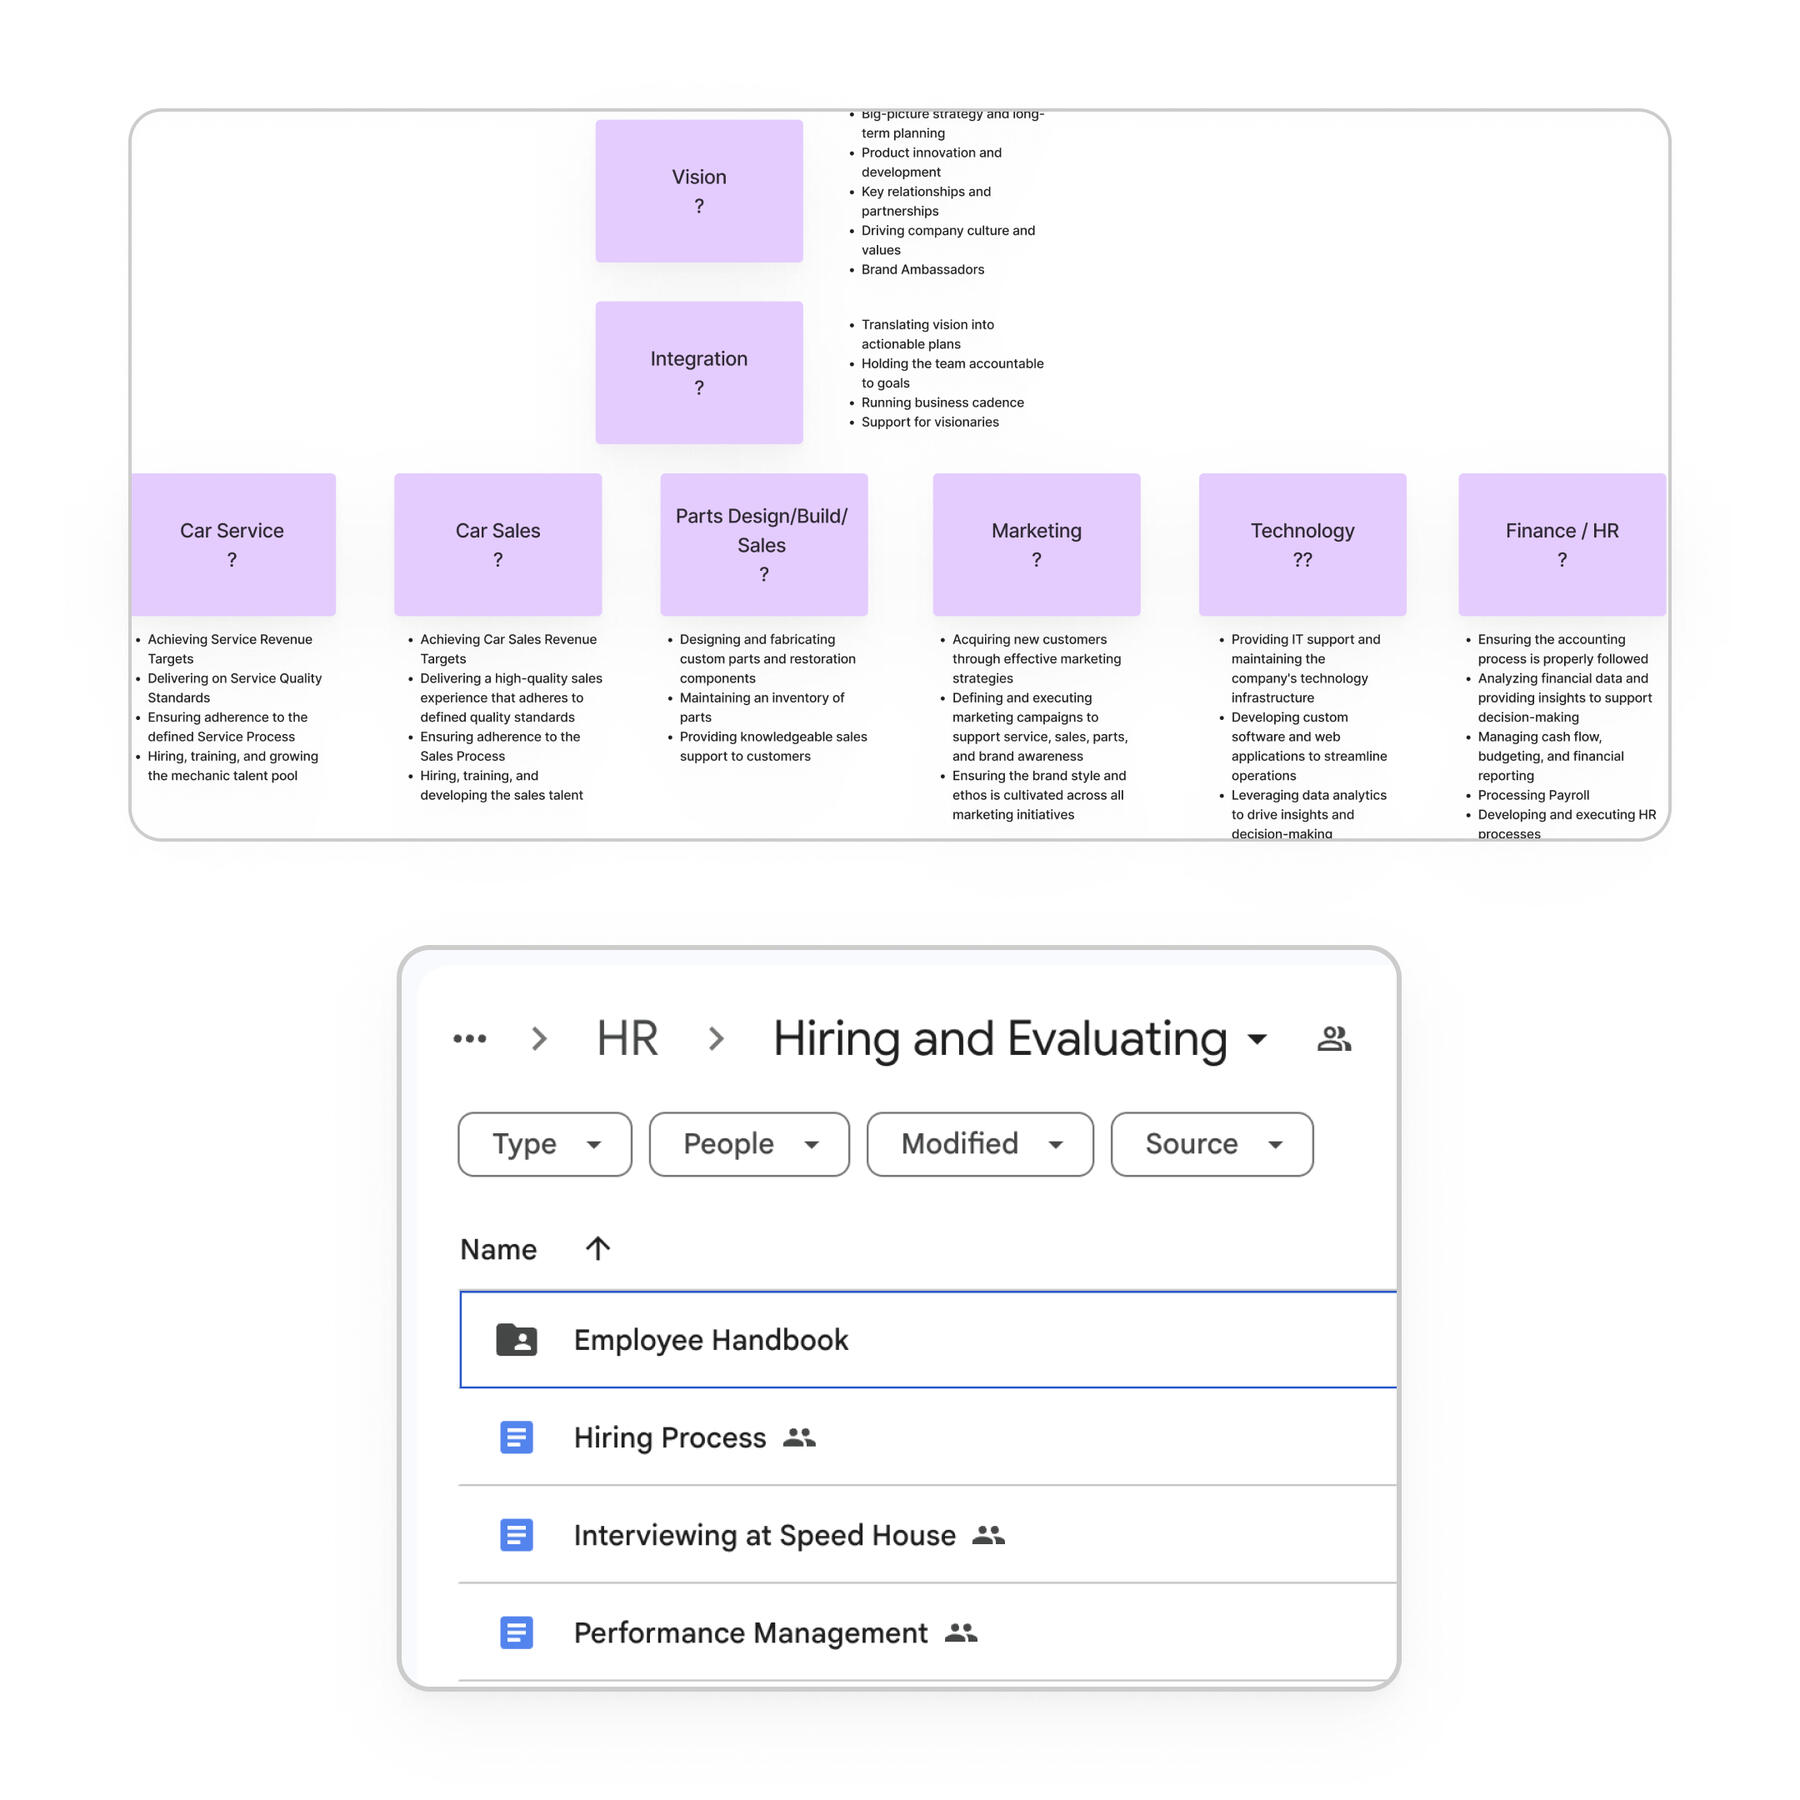Expand the Modified filter dropdown
The width and height of the screenshot is (1800, 1800).
coord(980,1144)
